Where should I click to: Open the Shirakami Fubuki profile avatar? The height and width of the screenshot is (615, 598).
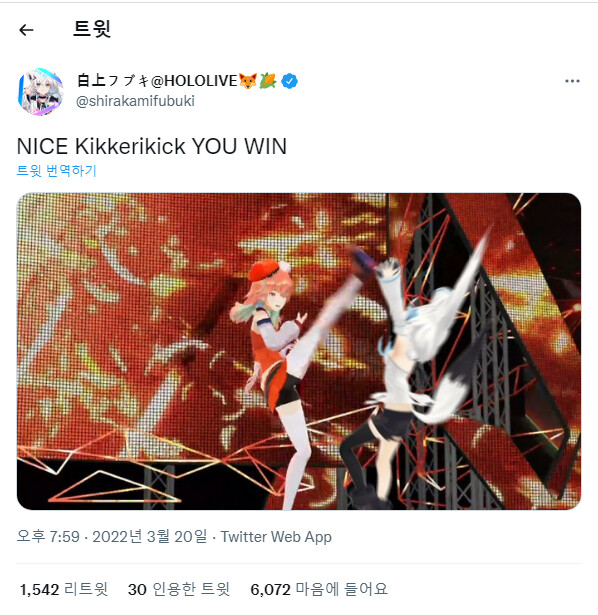pyautogui.click(x=40, y=92)
